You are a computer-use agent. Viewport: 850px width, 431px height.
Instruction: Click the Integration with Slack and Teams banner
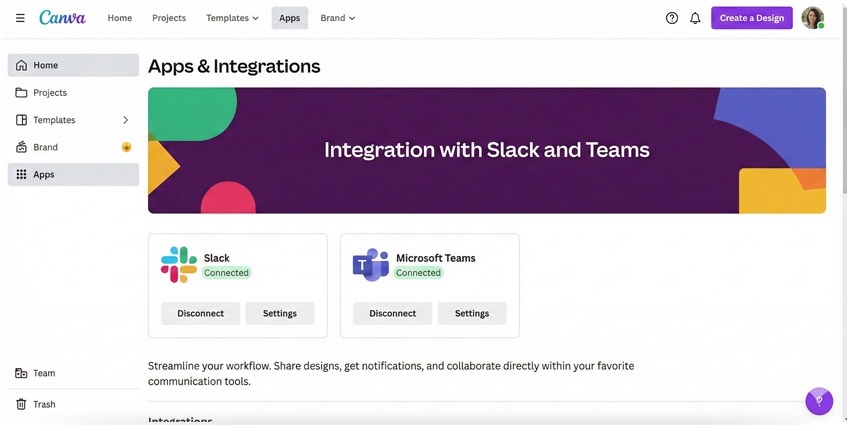[487, 150]
